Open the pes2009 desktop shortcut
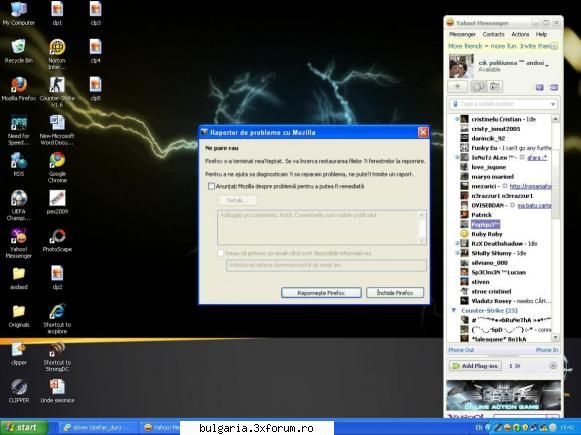Screen dimensions: 581x435 click(x=57, y=203)
